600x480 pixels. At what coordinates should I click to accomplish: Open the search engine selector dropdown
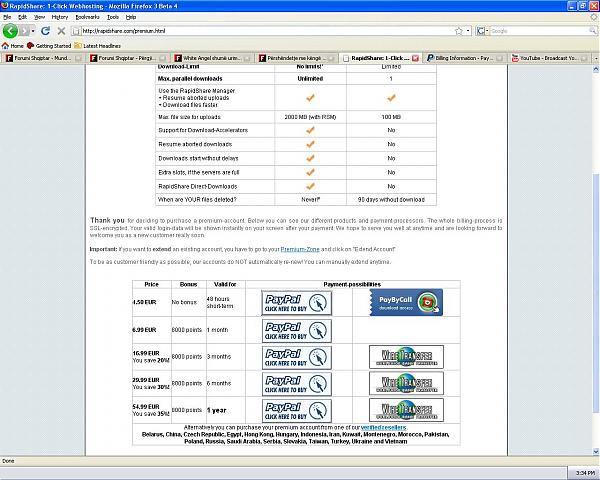482,31
